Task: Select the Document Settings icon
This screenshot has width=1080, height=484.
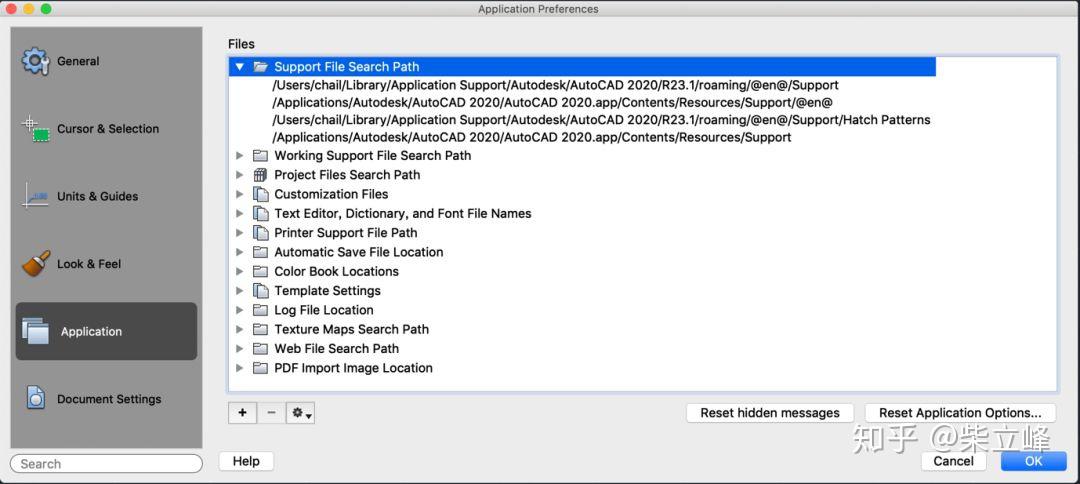Action: coord(35,399)
